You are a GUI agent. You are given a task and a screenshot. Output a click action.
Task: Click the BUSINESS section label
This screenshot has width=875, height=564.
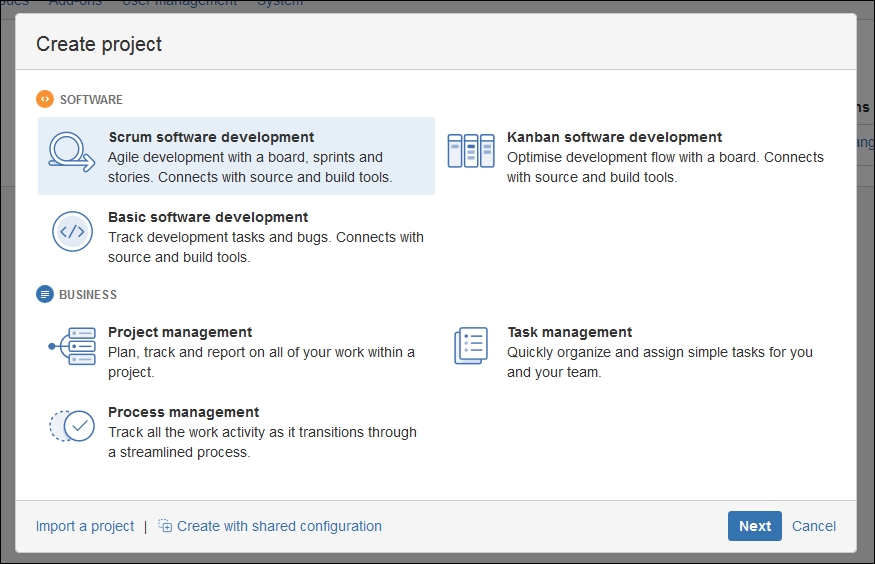point(88,295)
